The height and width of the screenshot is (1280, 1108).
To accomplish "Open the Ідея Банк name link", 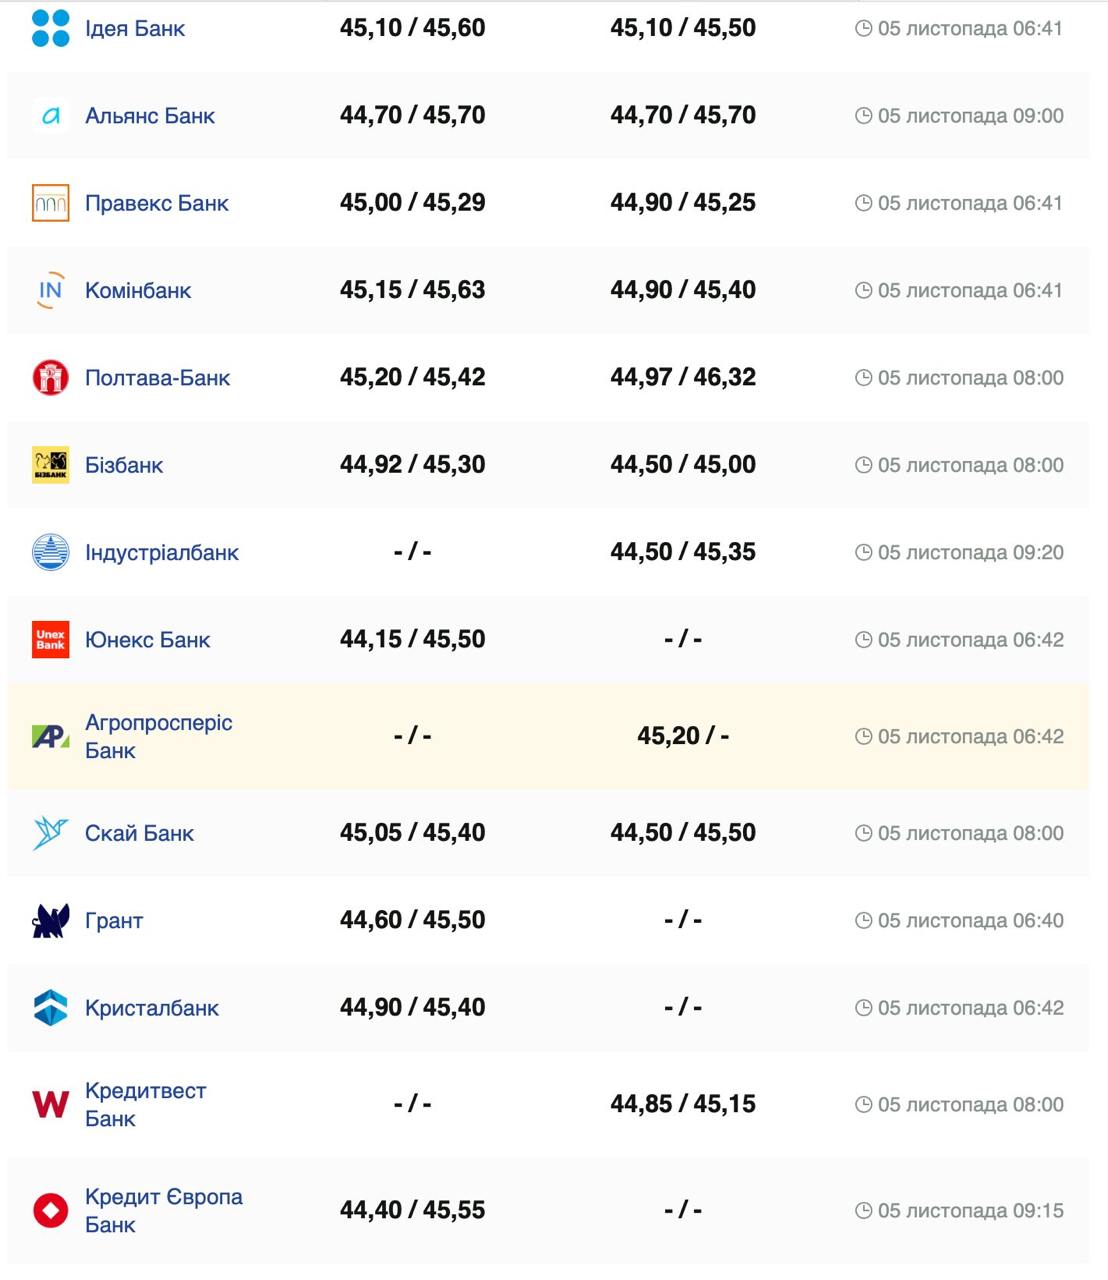I will (x=135, y=29).
